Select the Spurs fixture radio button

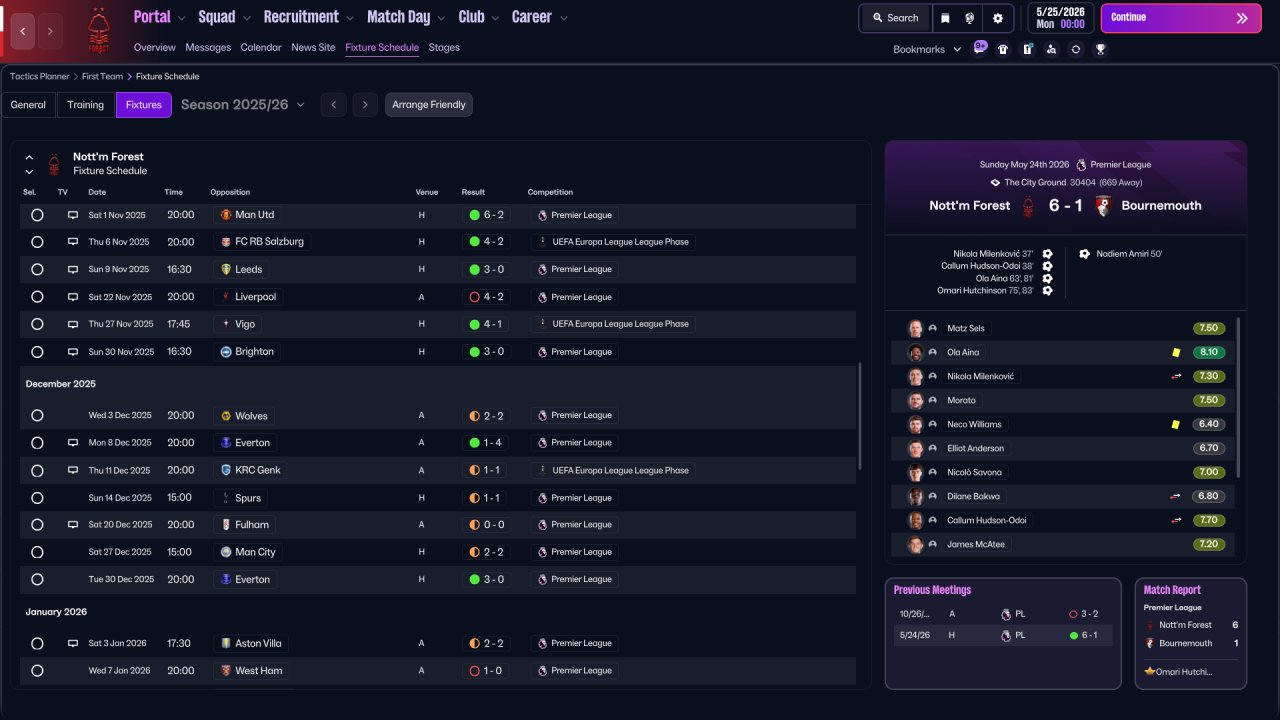click(37, 498)
